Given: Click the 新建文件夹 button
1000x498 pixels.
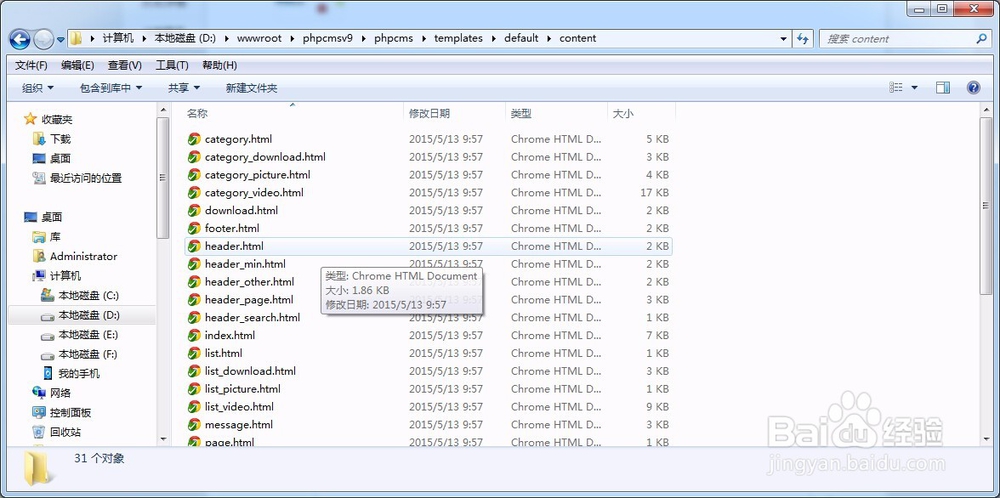Looking at the screenshot, I should 251,88.
